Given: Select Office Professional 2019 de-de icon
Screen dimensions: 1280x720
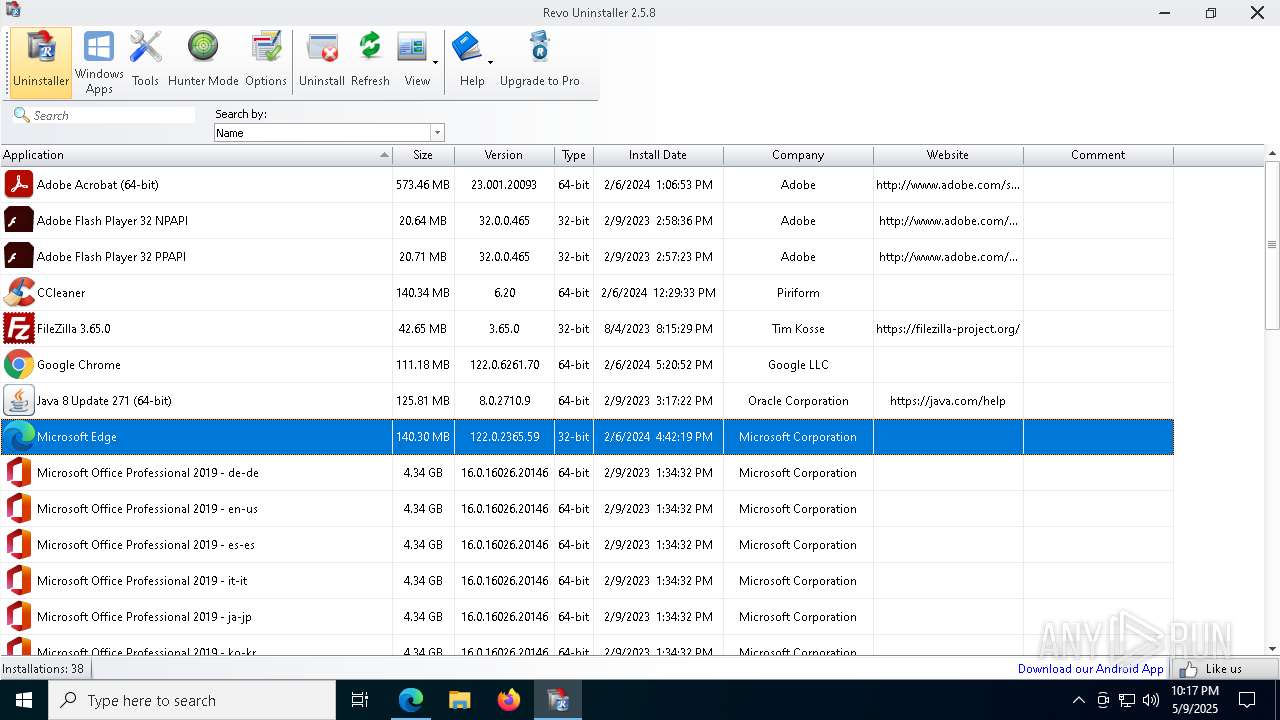Looking at the screenshot, I should point(18,472).
